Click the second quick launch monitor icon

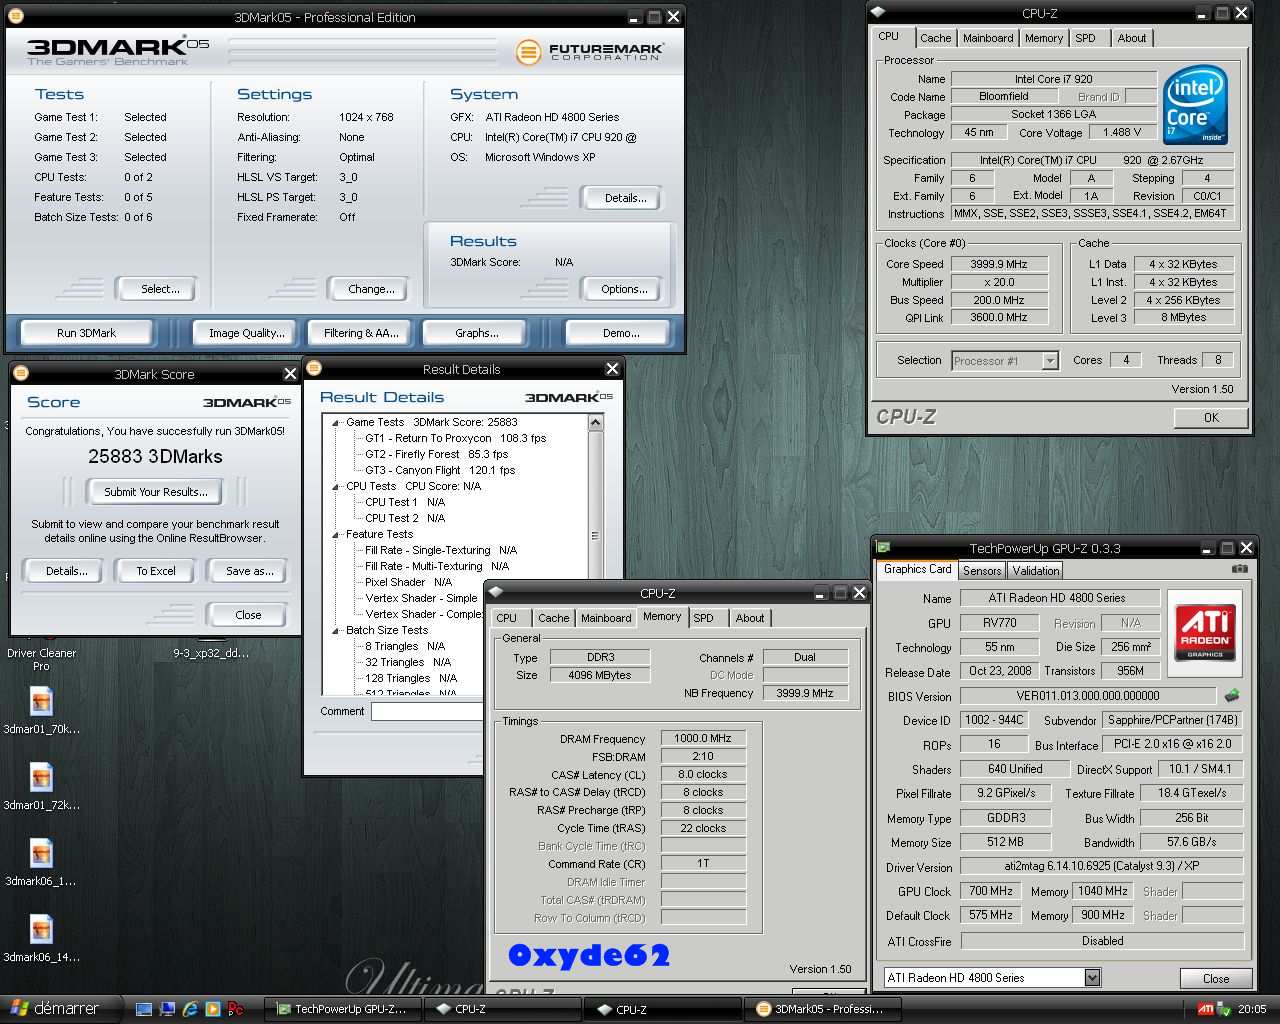(x=167, y=1009)
